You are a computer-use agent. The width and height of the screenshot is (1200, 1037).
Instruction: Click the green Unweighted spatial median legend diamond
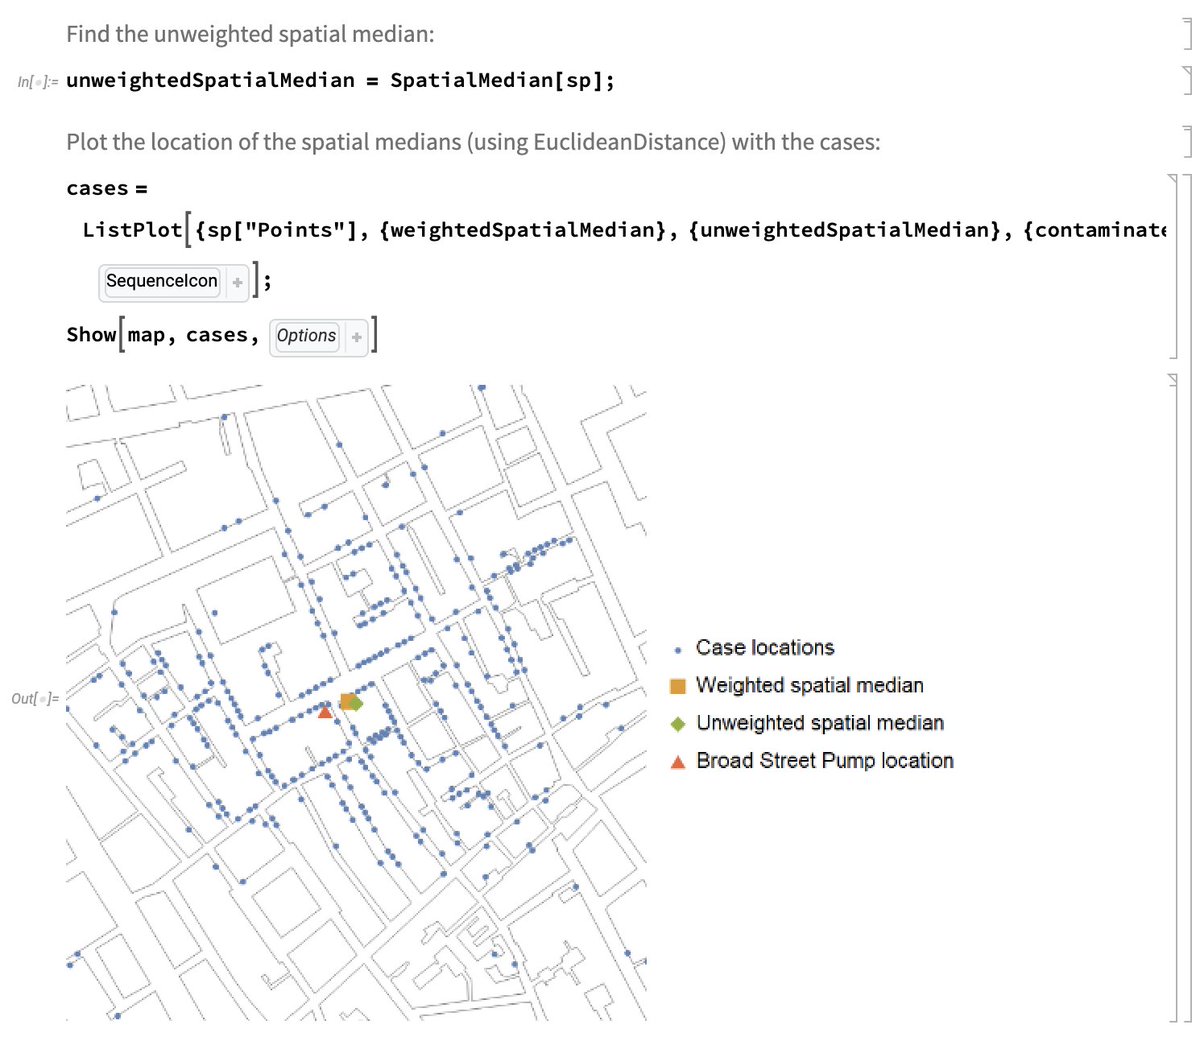tap(678, 723)
